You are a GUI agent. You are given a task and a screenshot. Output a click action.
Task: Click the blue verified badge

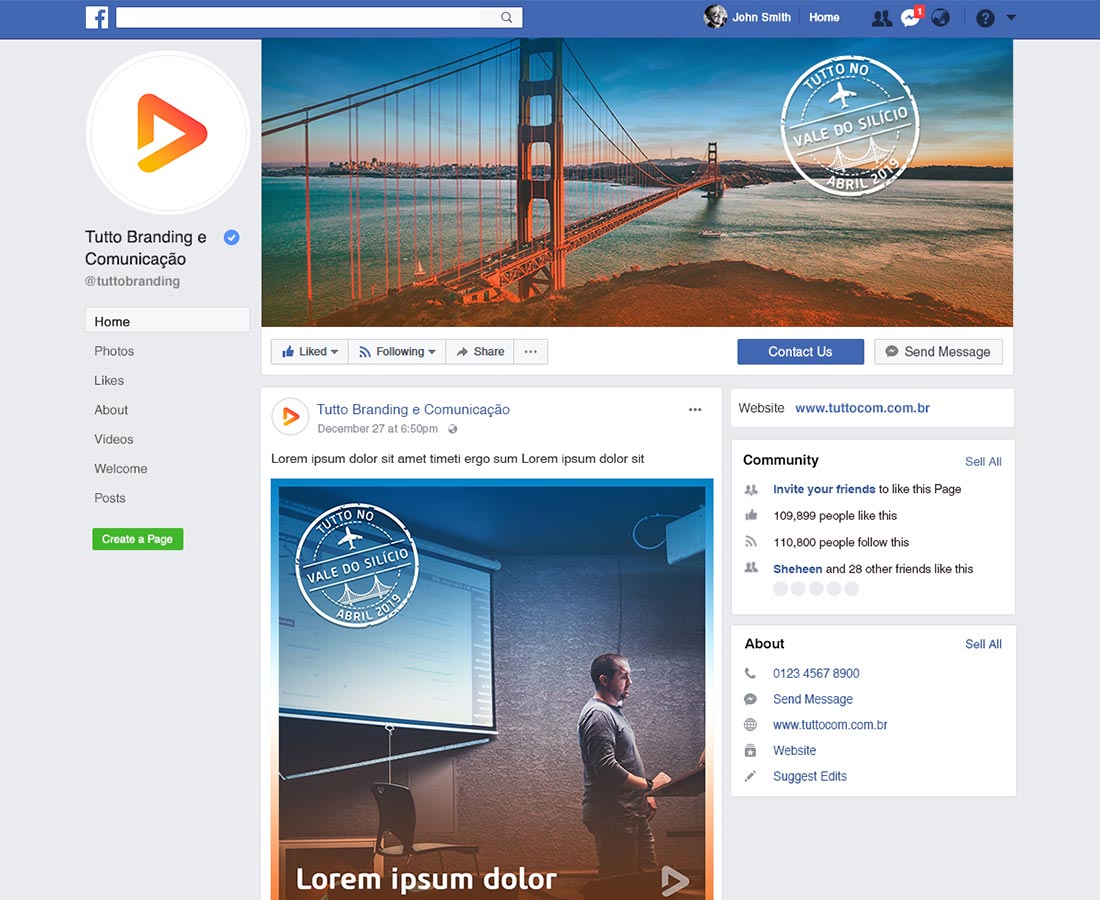(x=232, y=238)
